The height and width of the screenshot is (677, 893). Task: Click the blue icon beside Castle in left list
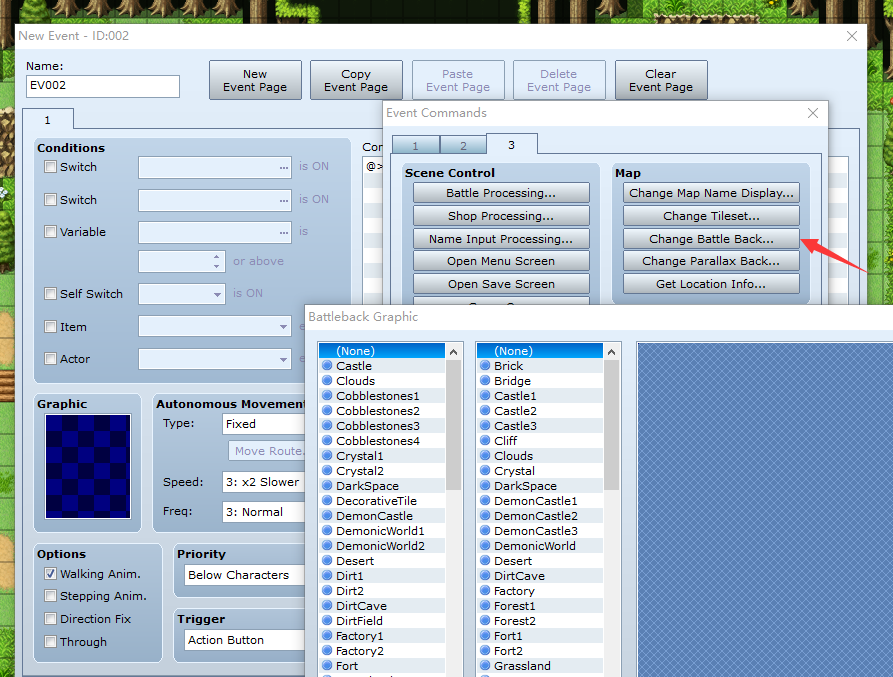pyautogui.click(x=327, y=366)
